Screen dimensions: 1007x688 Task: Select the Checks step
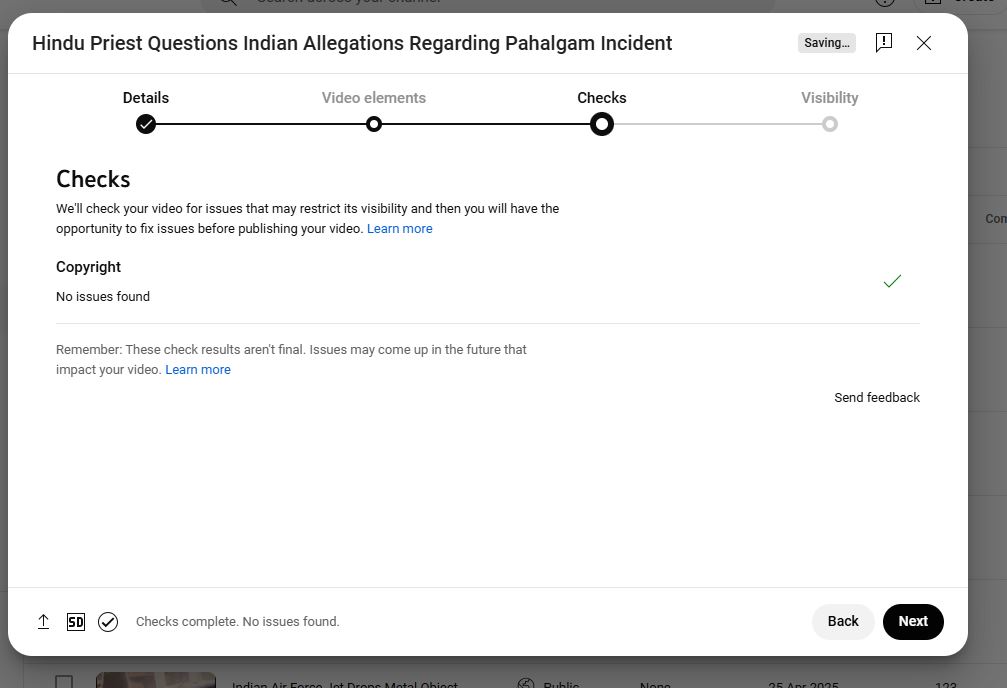coord(602,98)
